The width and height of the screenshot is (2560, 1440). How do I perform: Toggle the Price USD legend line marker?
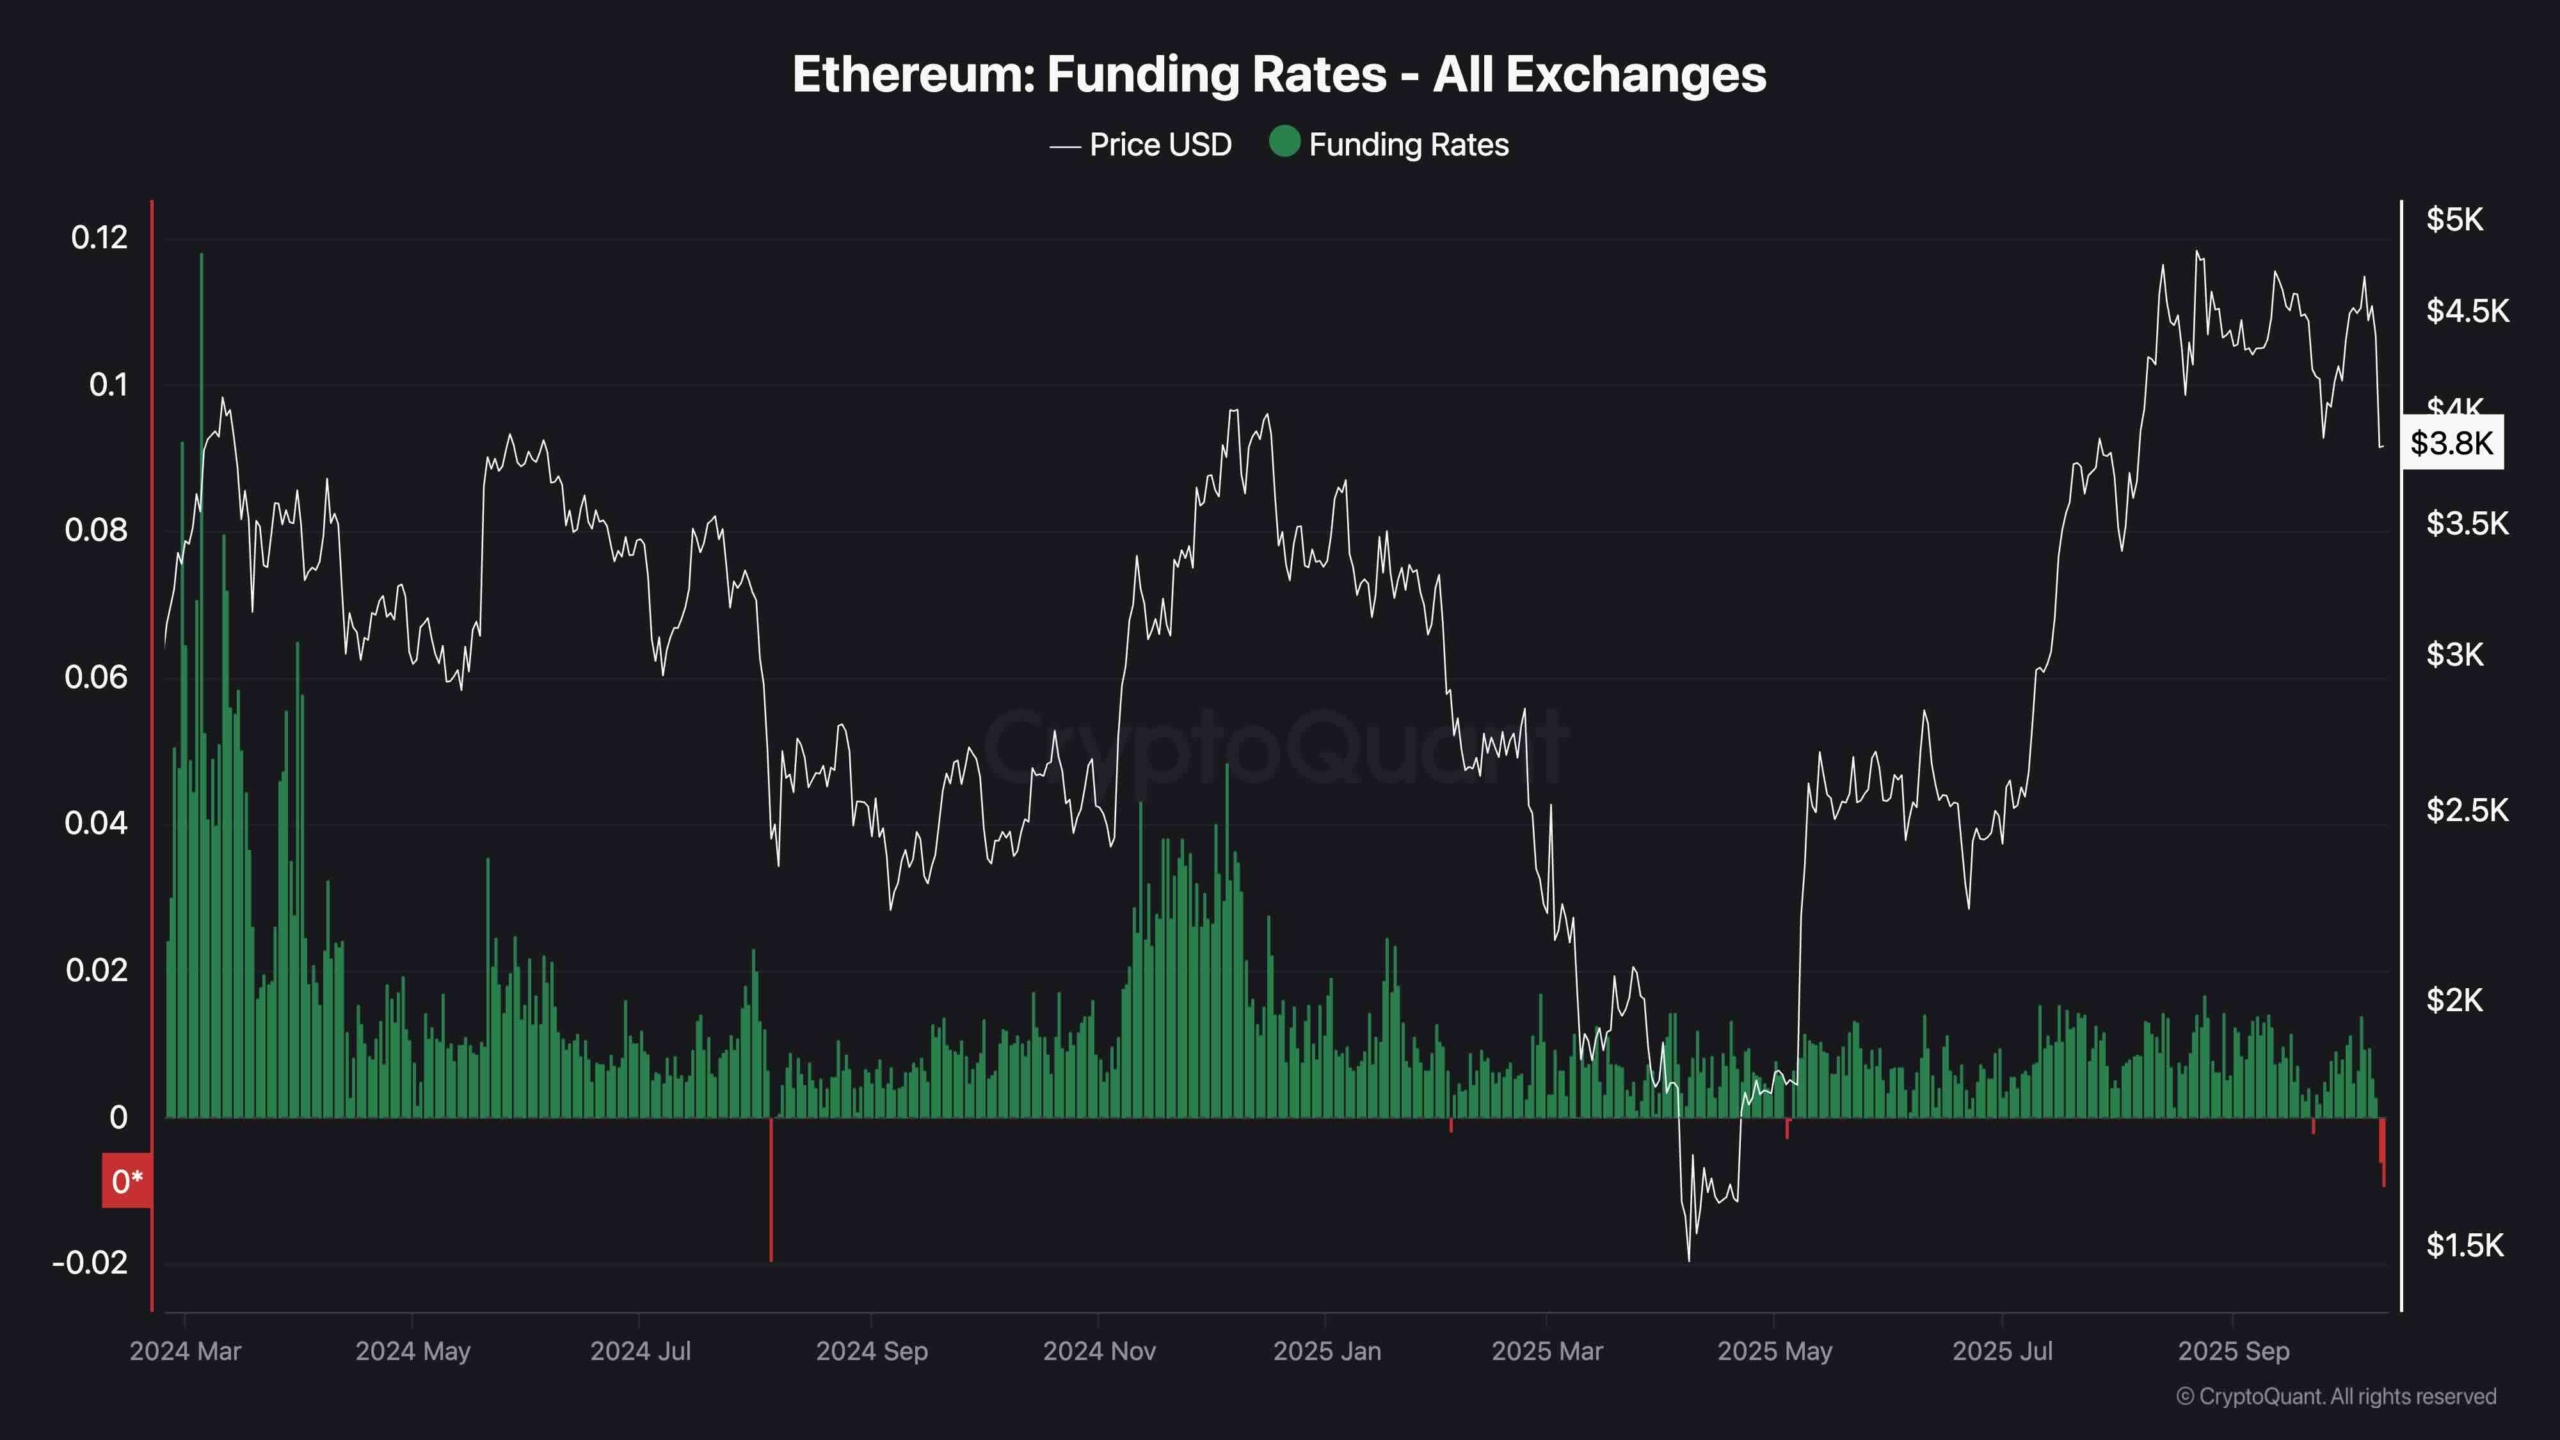click(x=1064, y=147)
